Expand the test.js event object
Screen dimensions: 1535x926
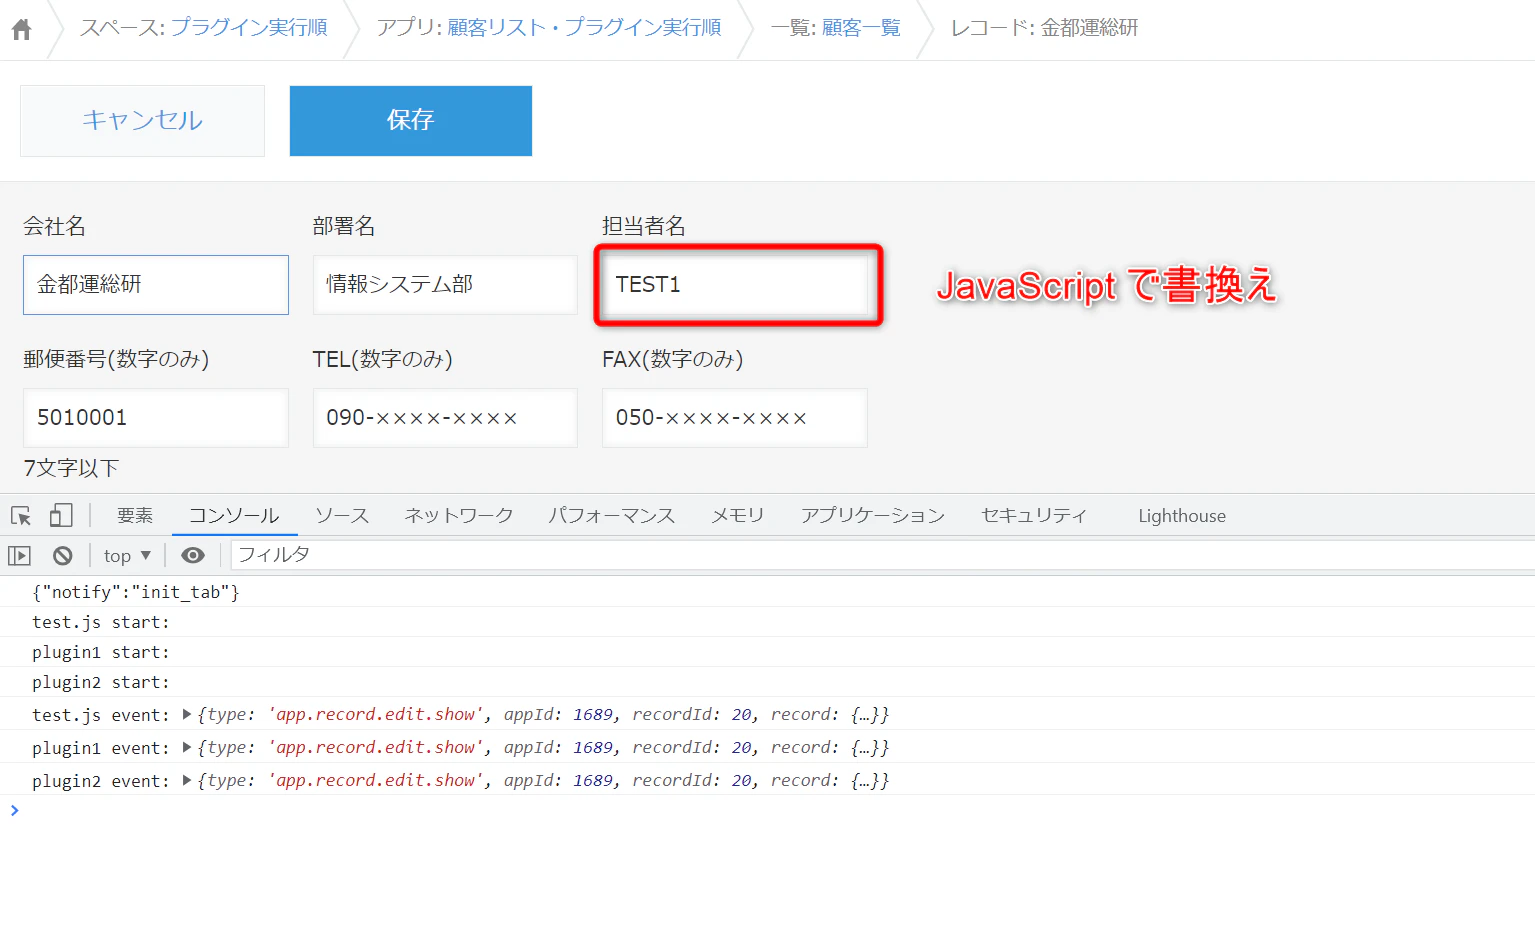187,714
